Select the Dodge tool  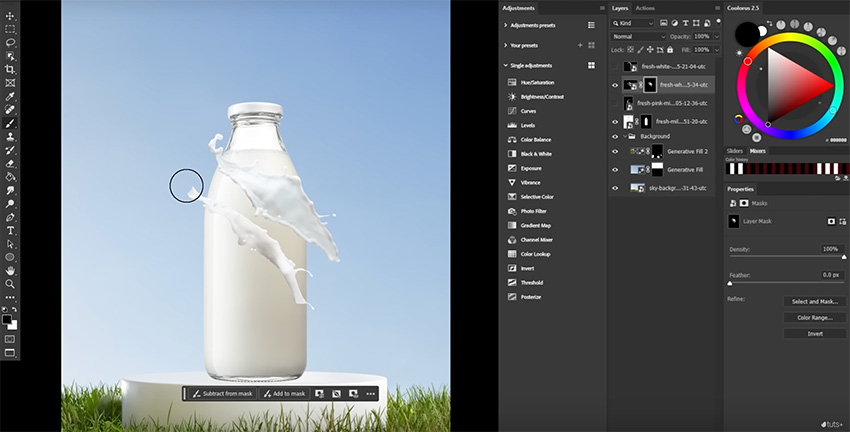(10, 204)
